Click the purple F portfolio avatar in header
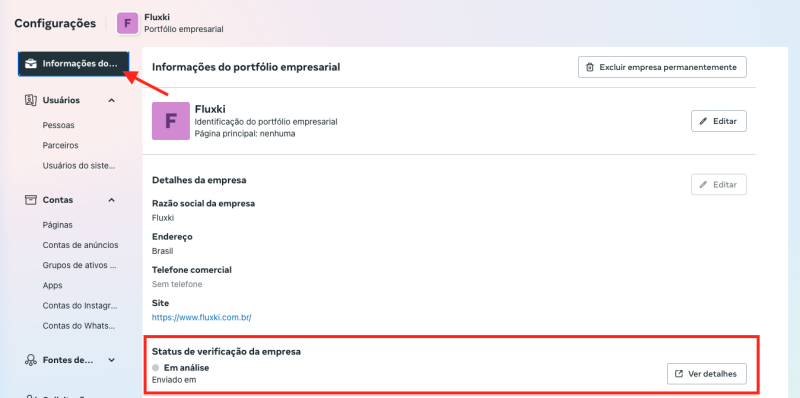800x398 pixels. (128, 23)
